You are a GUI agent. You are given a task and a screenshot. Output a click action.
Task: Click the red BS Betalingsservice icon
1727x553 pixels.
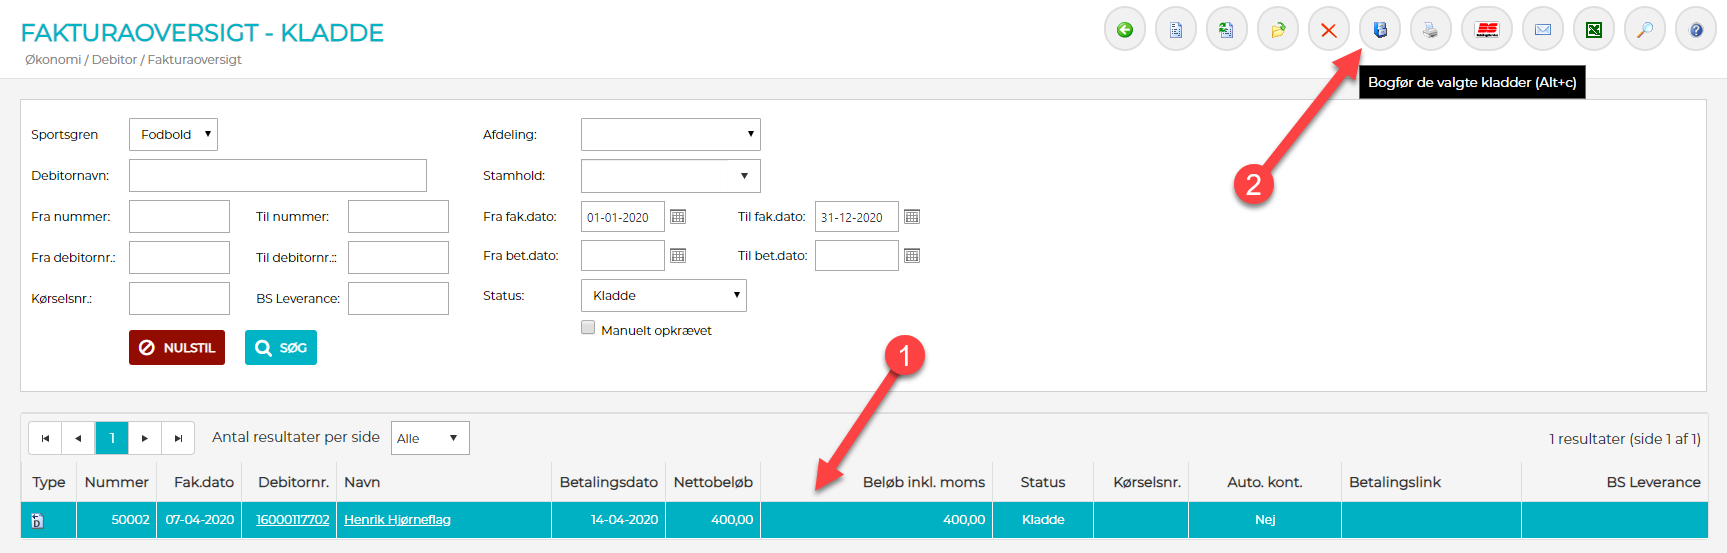tap(1487, 30)
